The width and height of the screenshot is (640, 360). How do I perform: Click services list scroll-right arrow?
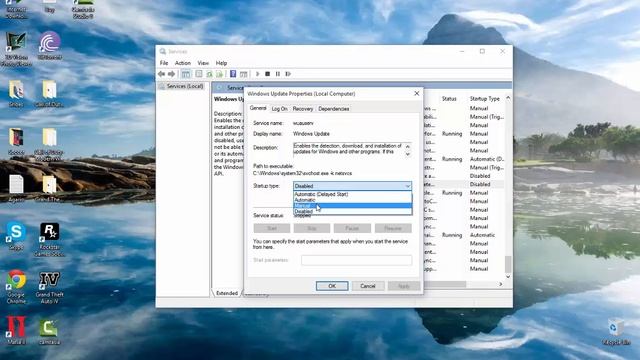click(501, 284)
